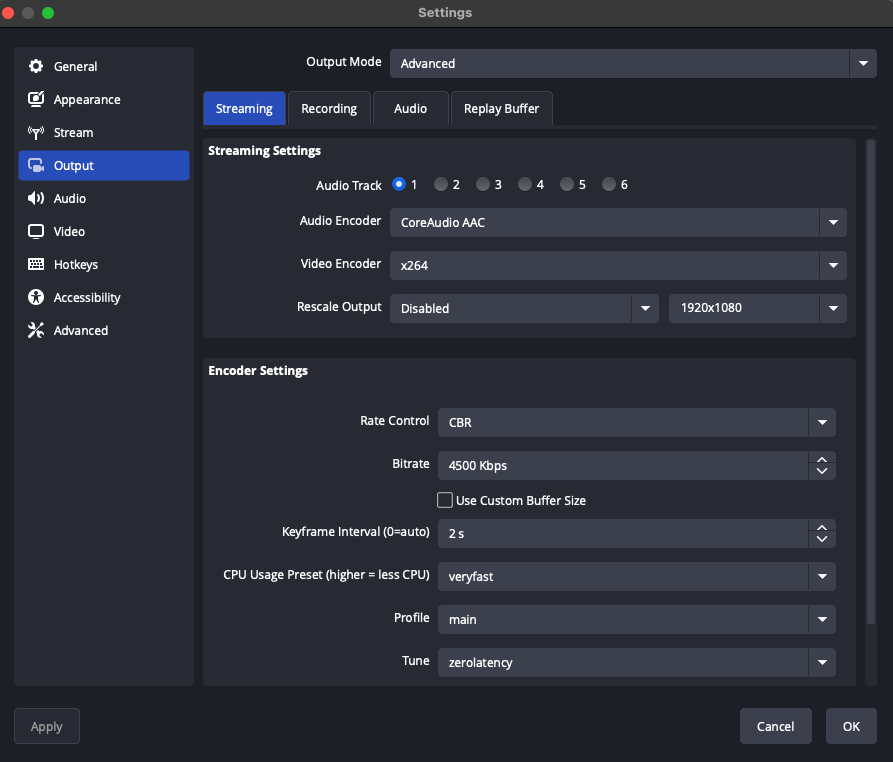Click the Video monitor icon

point(36,231)
